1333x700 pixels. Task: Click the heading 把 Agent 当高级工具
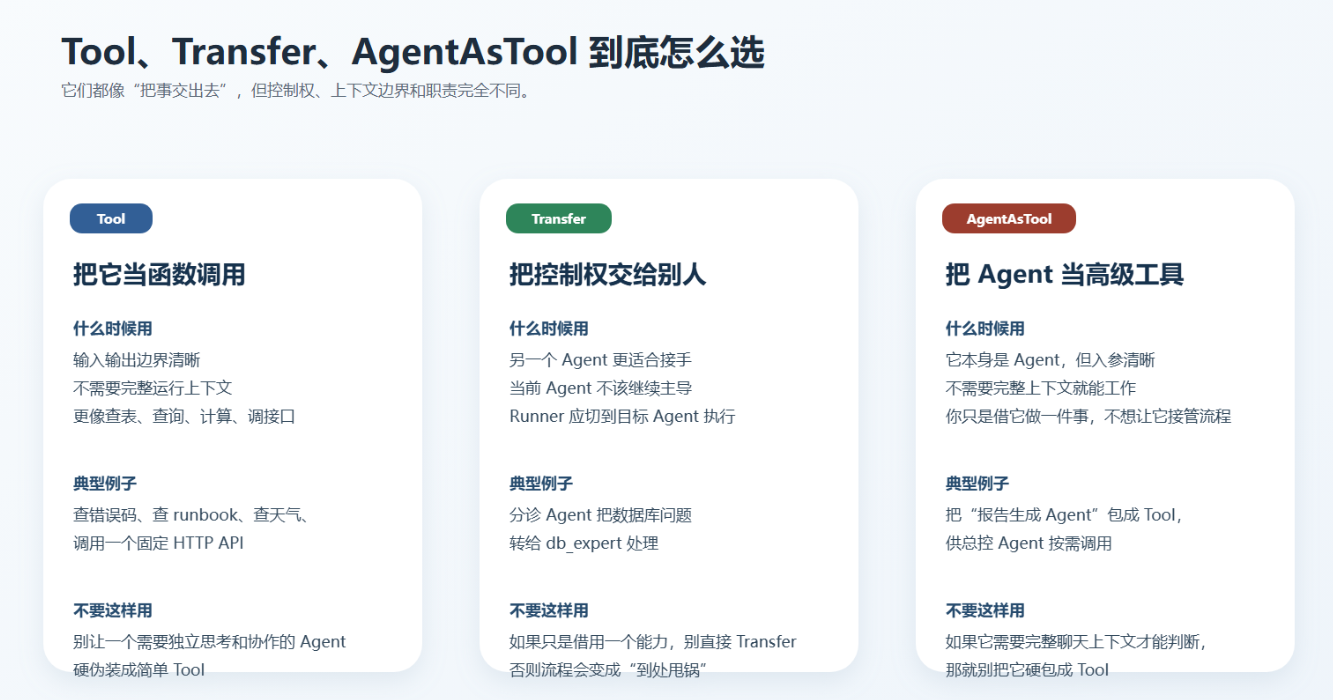(1065, 275)
